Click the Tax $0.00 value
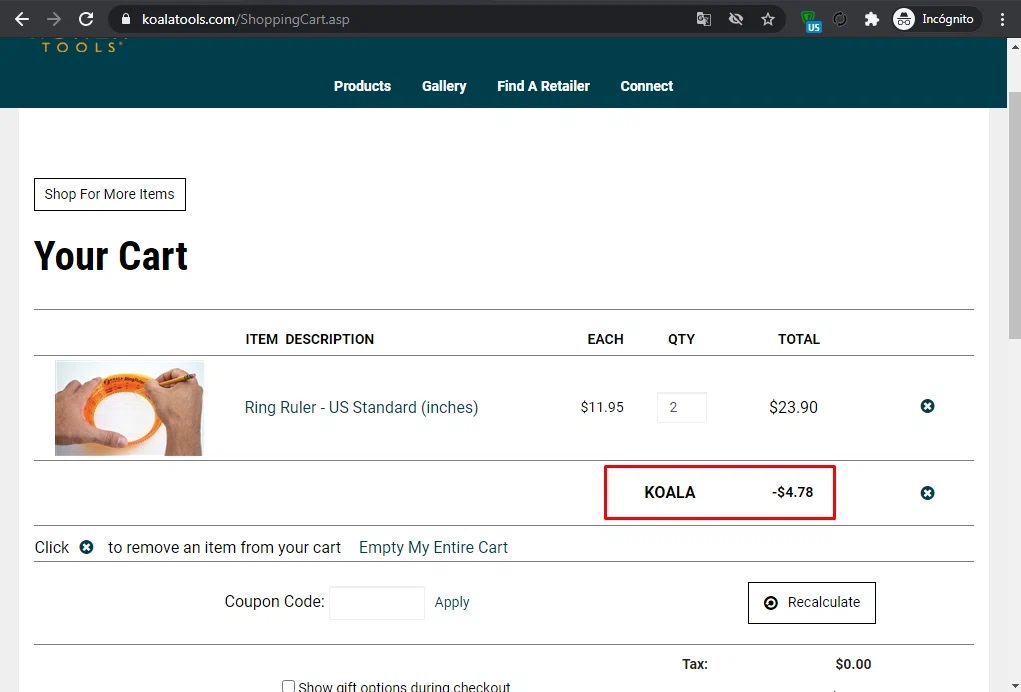The width and height of the screenshot is (1021, 692). point(853,664)
